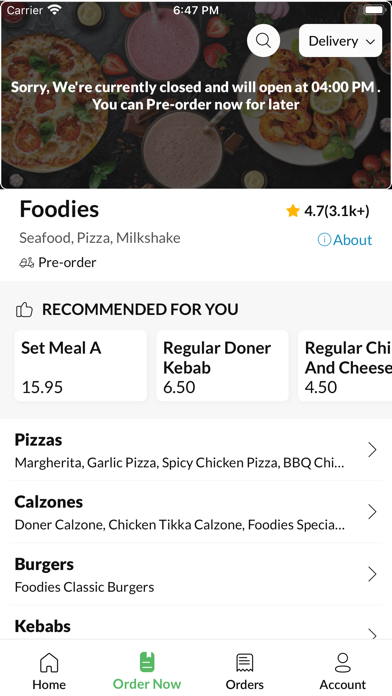Image resolution: width=392 pixels, height=696 pixels.
Task: Select the Regular Doner Kebab card
Action: coord(222,366)
